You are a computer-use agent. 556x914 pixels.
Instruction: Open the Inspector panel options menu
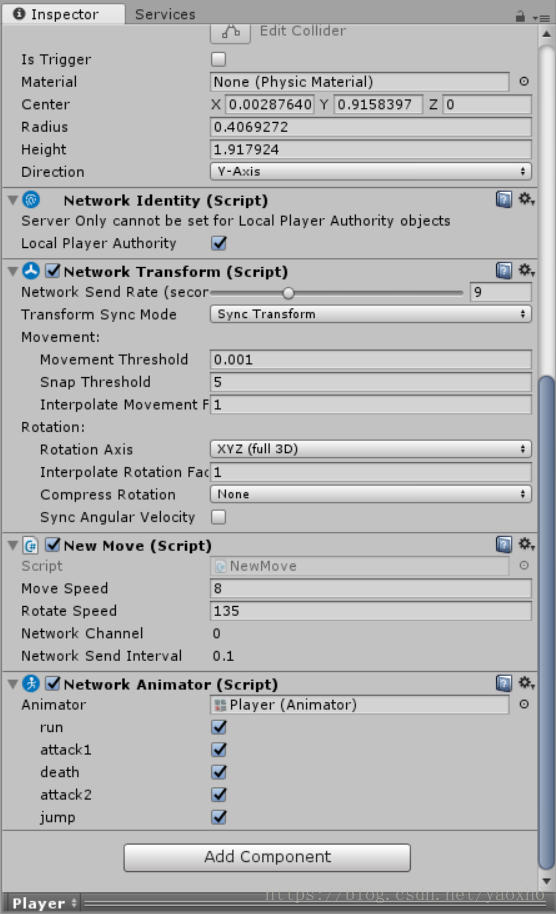pyautogui.click(x=541, y=17)
